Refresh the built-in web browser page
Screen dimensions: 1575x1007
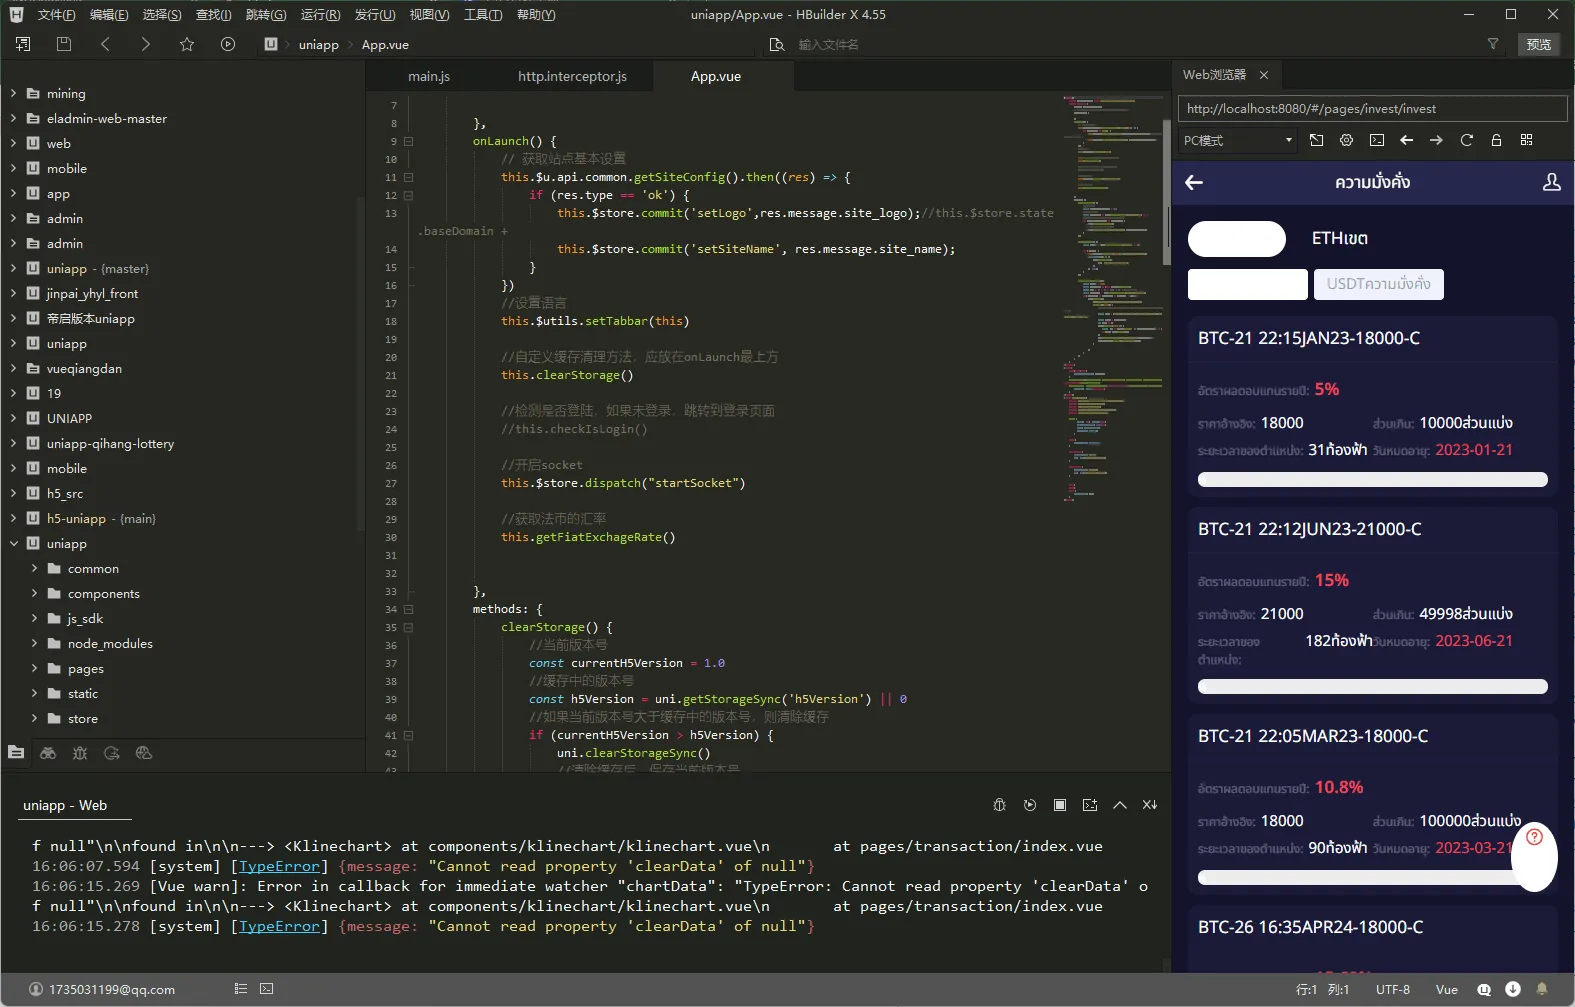point(1466,140)
